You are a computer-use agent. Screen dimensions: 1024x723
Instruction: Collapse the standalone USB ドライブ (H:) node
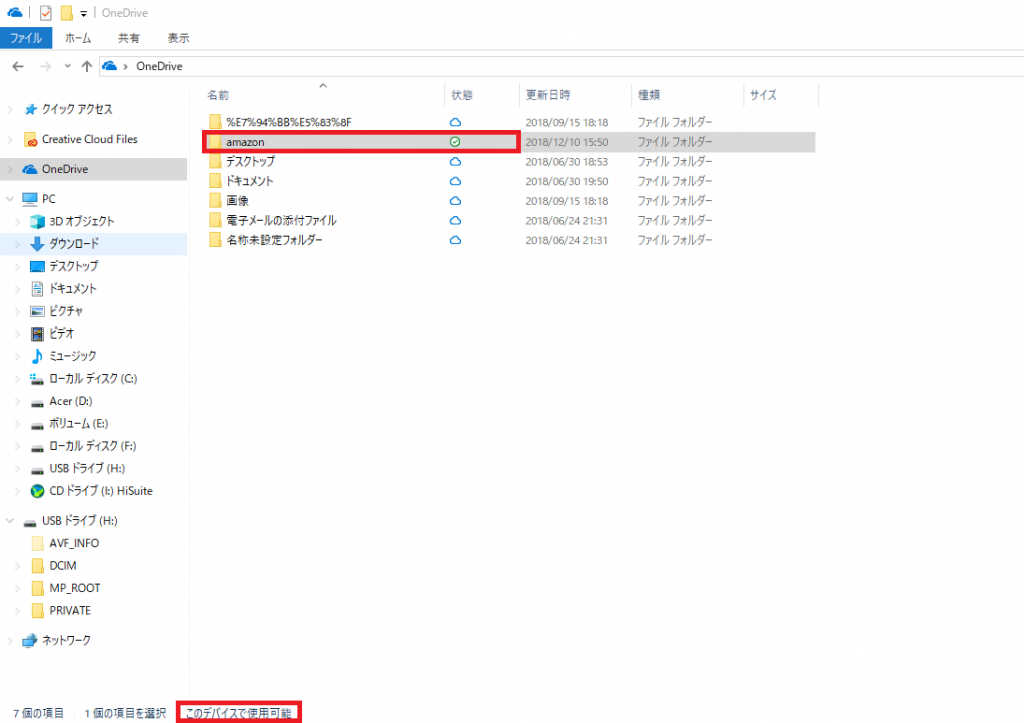point(10,521)
